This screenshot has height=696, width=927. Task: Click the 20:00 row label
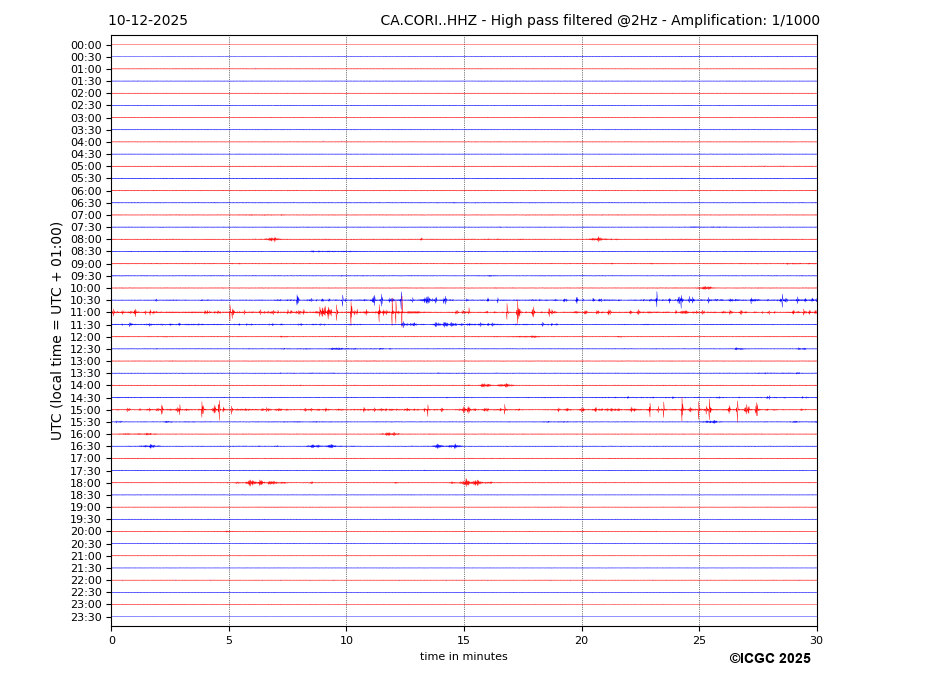click(86, 532)
